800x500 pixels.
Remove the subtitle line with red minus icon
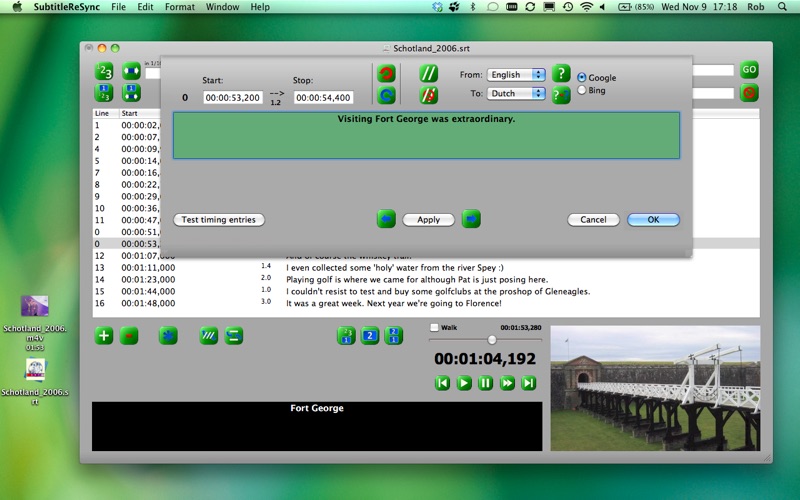129,336
